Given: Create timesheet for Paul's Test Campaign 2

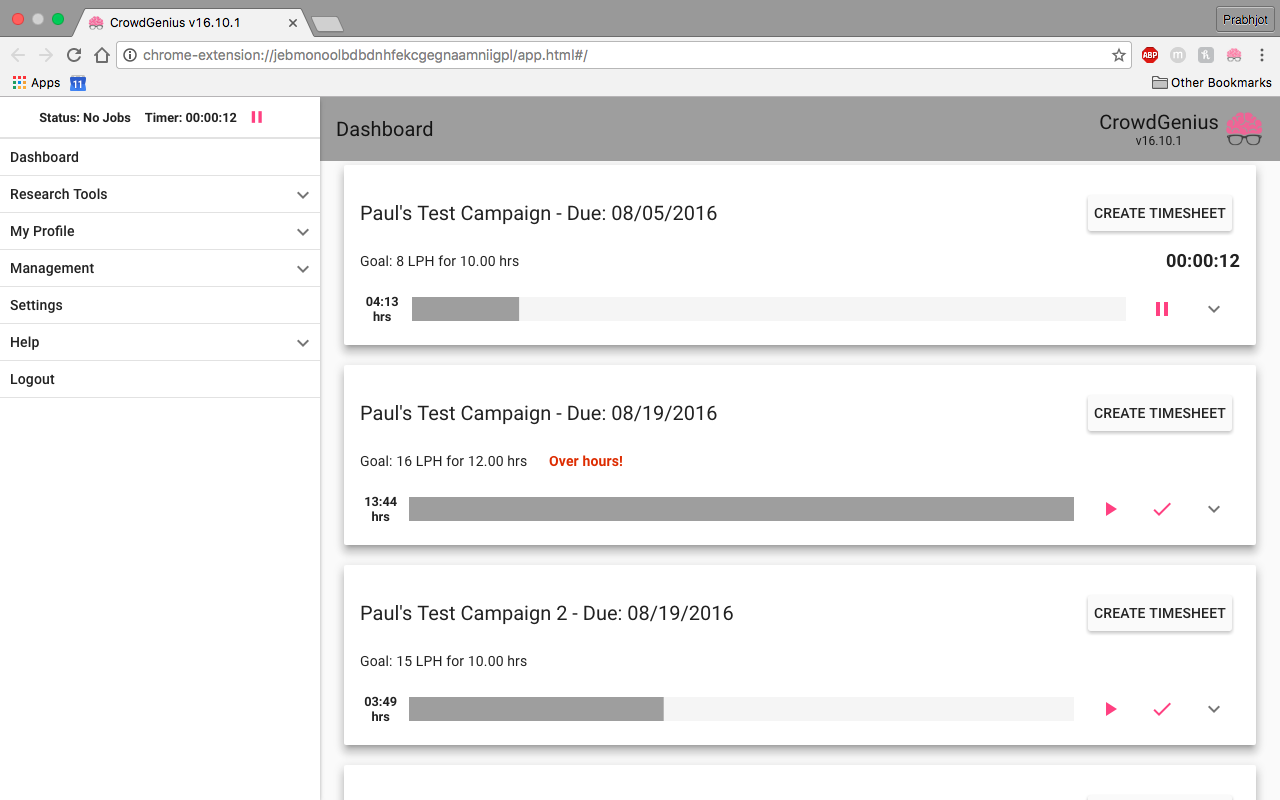Looking at the screenshot, I should pos(1160,613).
